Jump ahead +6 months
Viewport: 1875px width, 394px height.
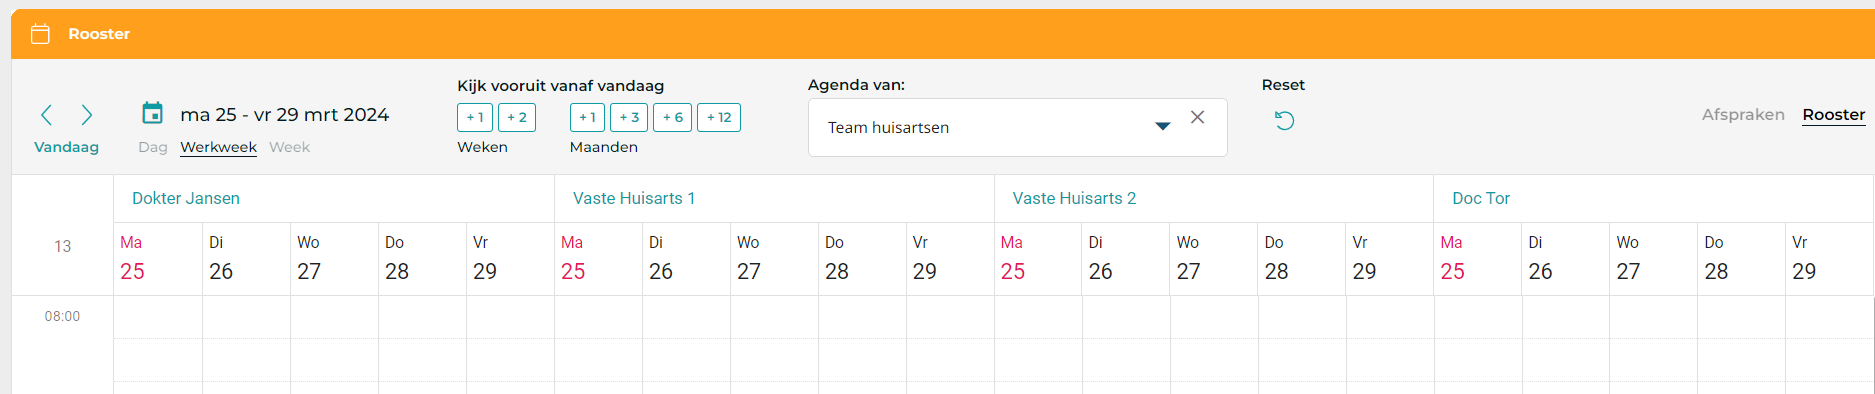click(x=673, y=117)
